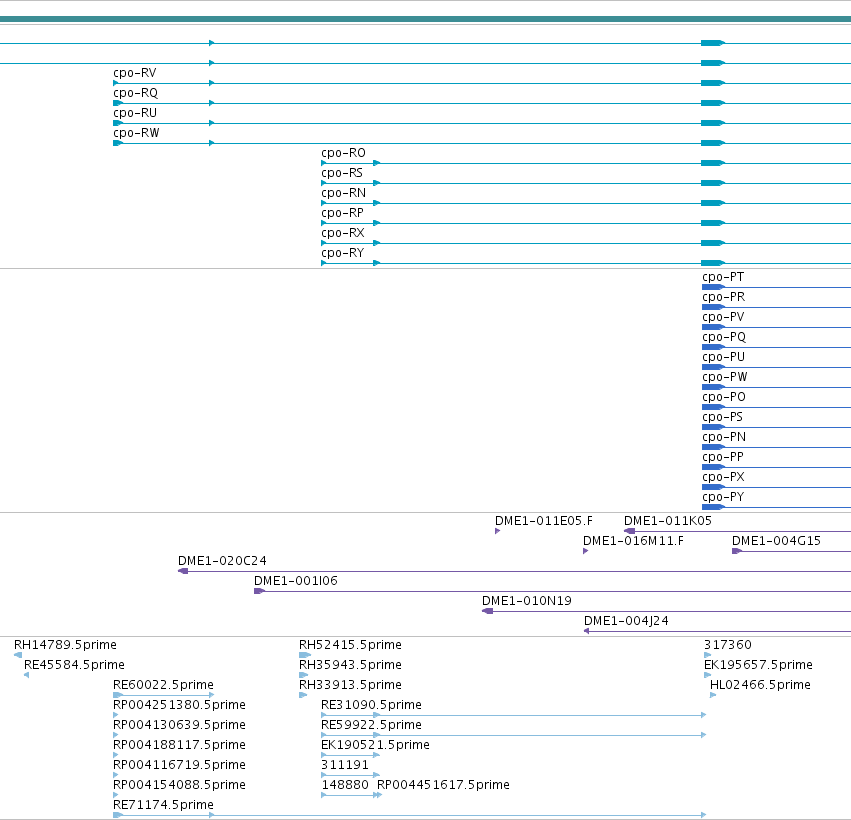
Task: Click the teal gene span bar at top
Action: (x=426, y=20)
